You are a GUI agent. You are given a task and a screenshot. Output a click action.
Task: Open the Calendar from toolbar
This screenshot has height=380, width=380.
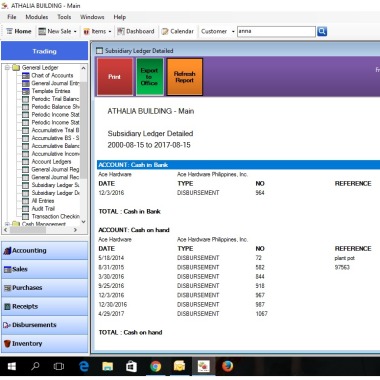(x=178, y=31)
